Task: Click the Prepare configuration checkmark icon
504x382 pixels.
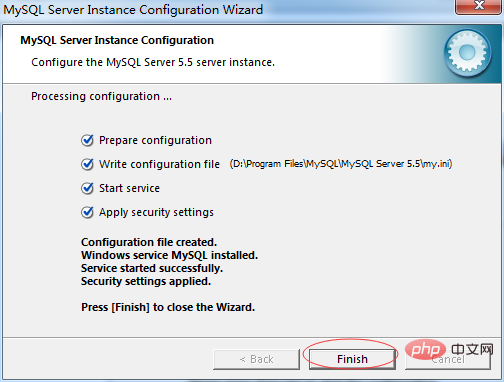Action: tap(87, 140)
